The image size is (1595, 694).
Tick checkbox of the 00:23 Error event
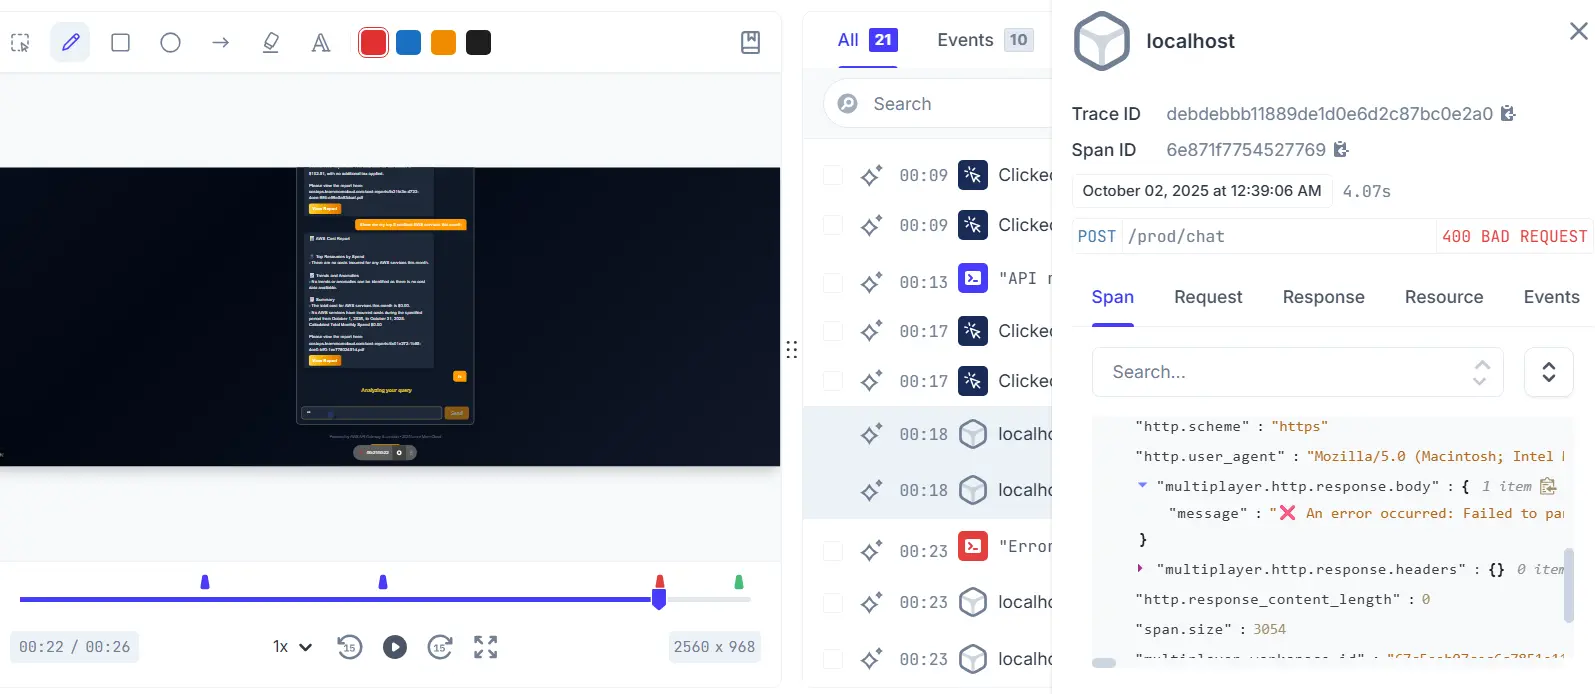tap(833, 551)
